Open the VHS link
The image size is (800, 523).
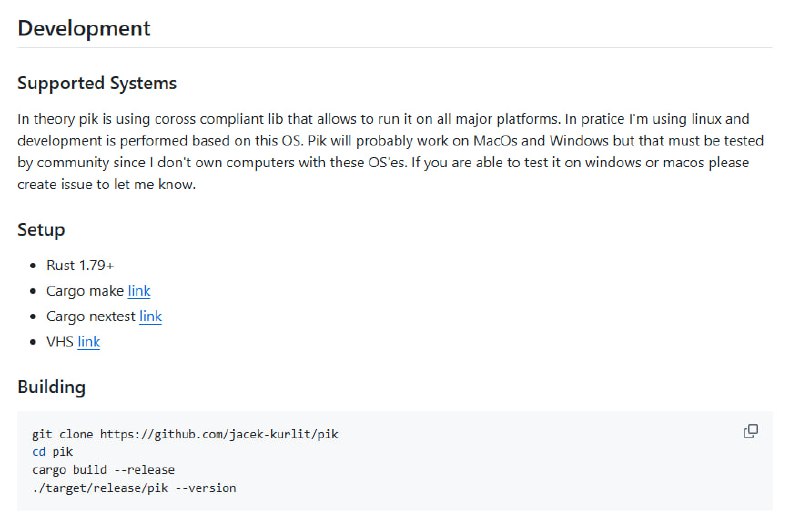point(89,342)
